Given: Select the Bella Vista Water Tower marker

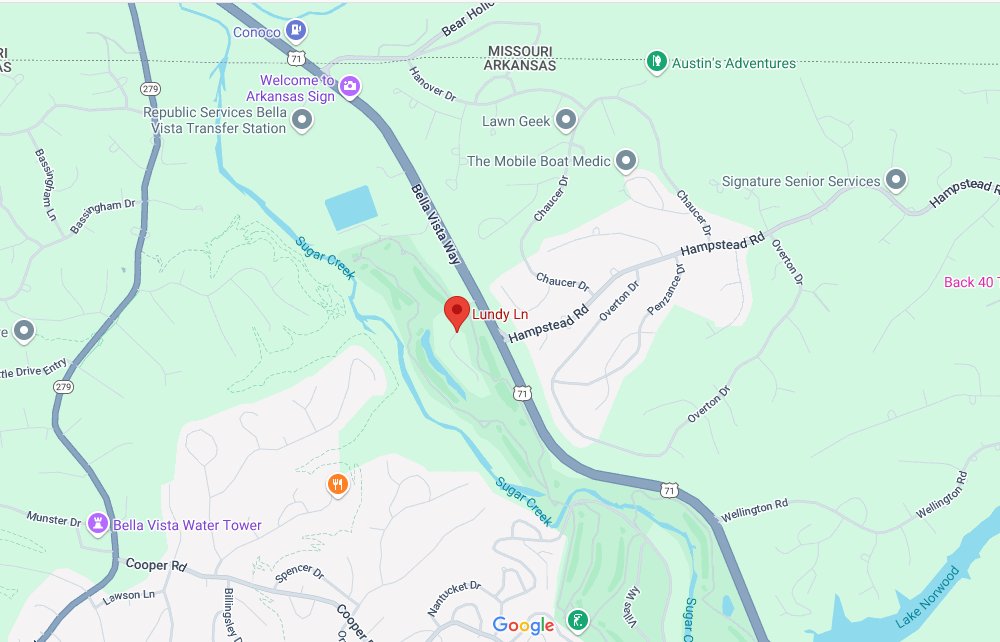Looking at the screenshot, I should pos(98,524).
